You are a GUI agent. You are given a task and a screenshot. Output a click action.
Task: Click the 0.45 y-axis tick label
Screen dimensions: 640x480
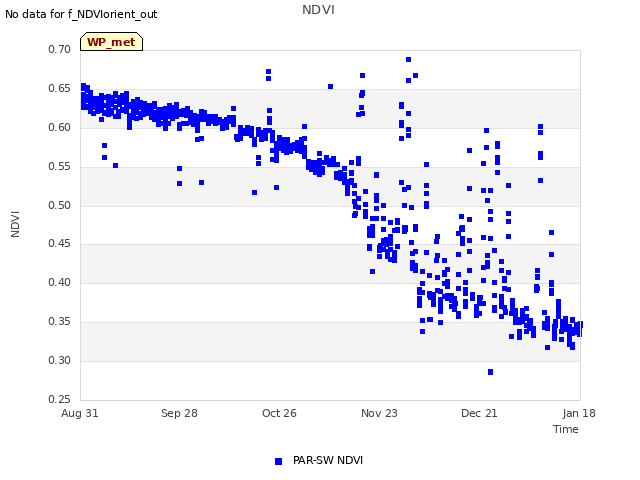pyautogui.click(x=60, y=244)
